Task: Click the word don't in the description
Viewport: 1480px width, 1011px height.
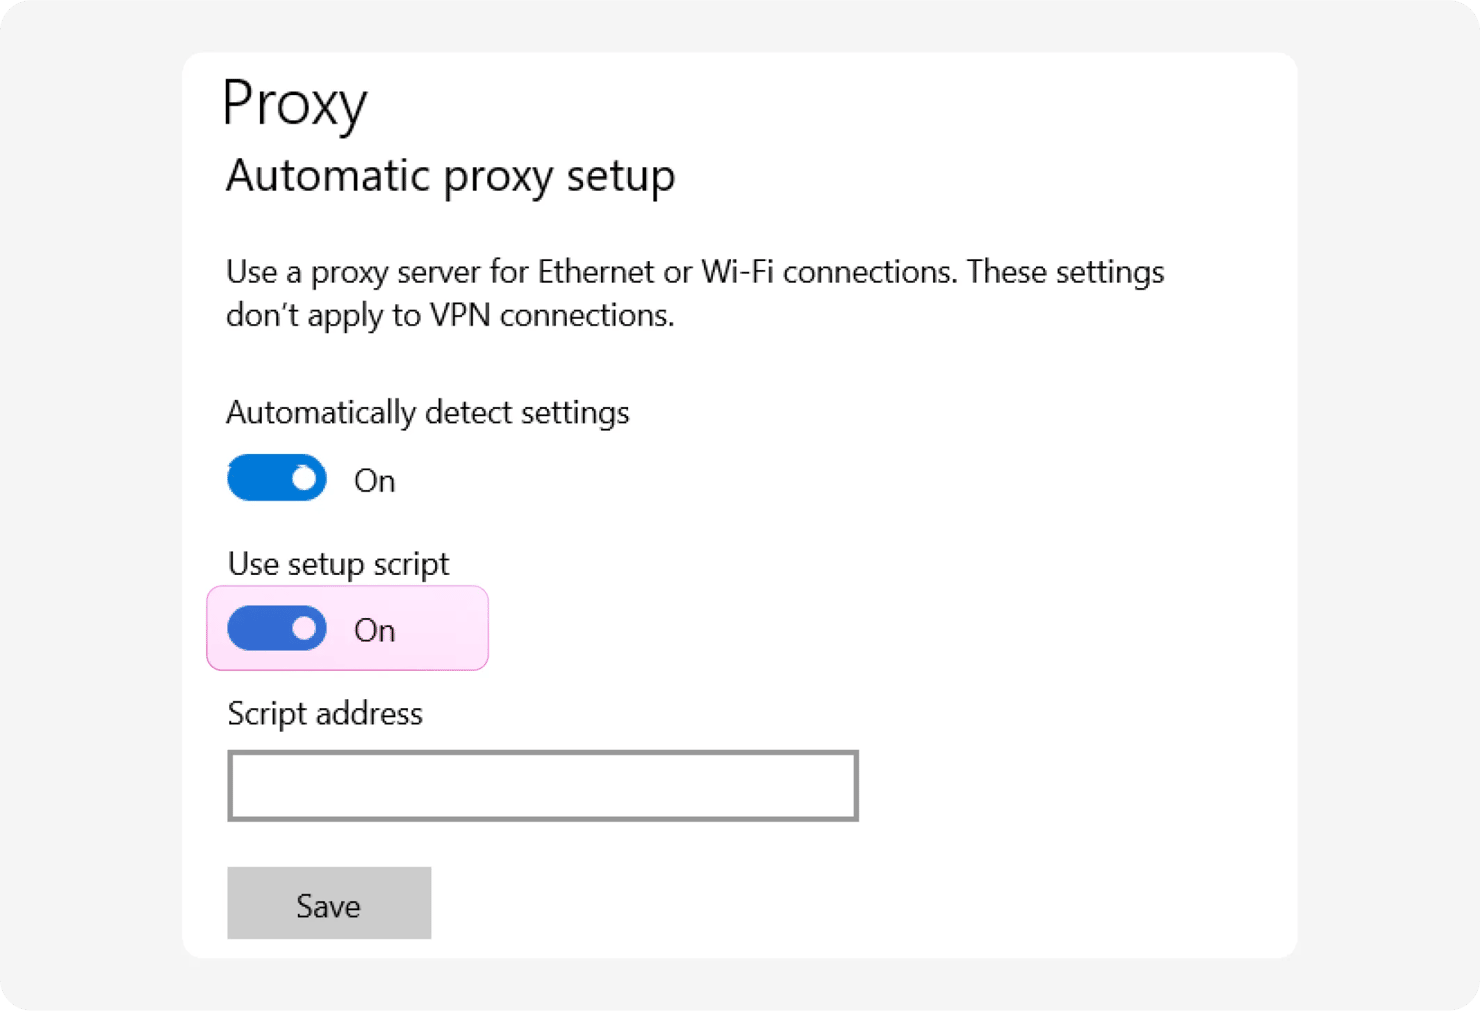Action: click(262, 316)
